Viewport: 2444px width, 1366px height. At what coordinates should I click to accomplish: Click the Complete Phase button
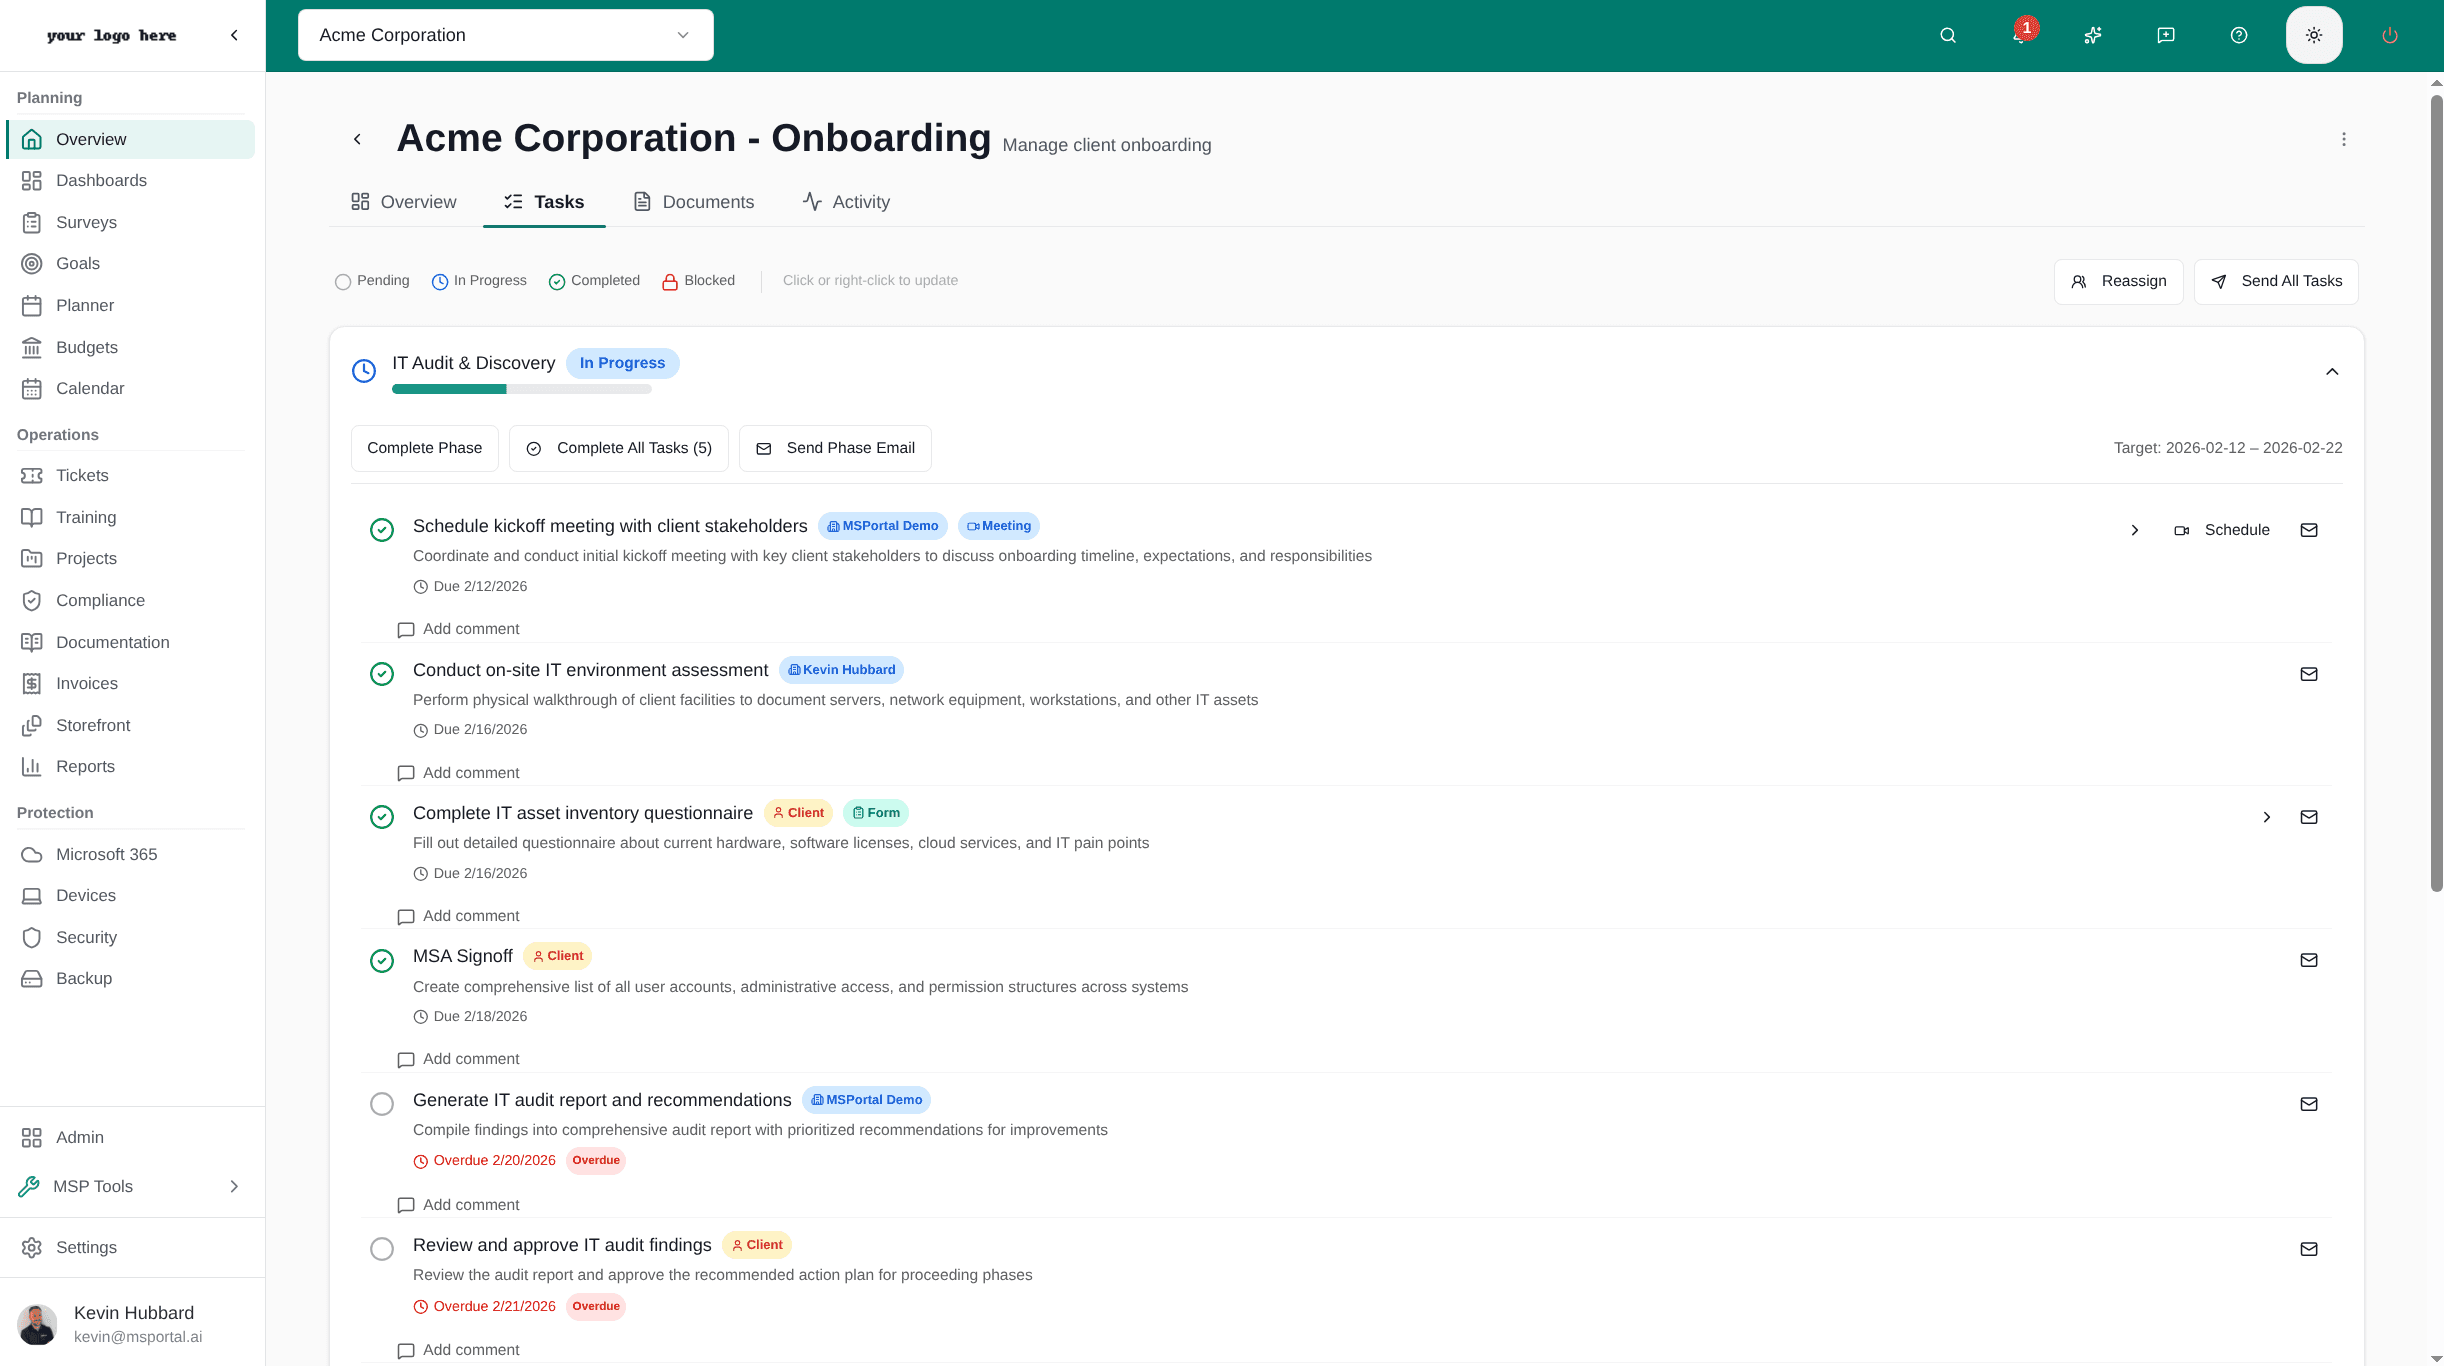click(x=424, y=447)
